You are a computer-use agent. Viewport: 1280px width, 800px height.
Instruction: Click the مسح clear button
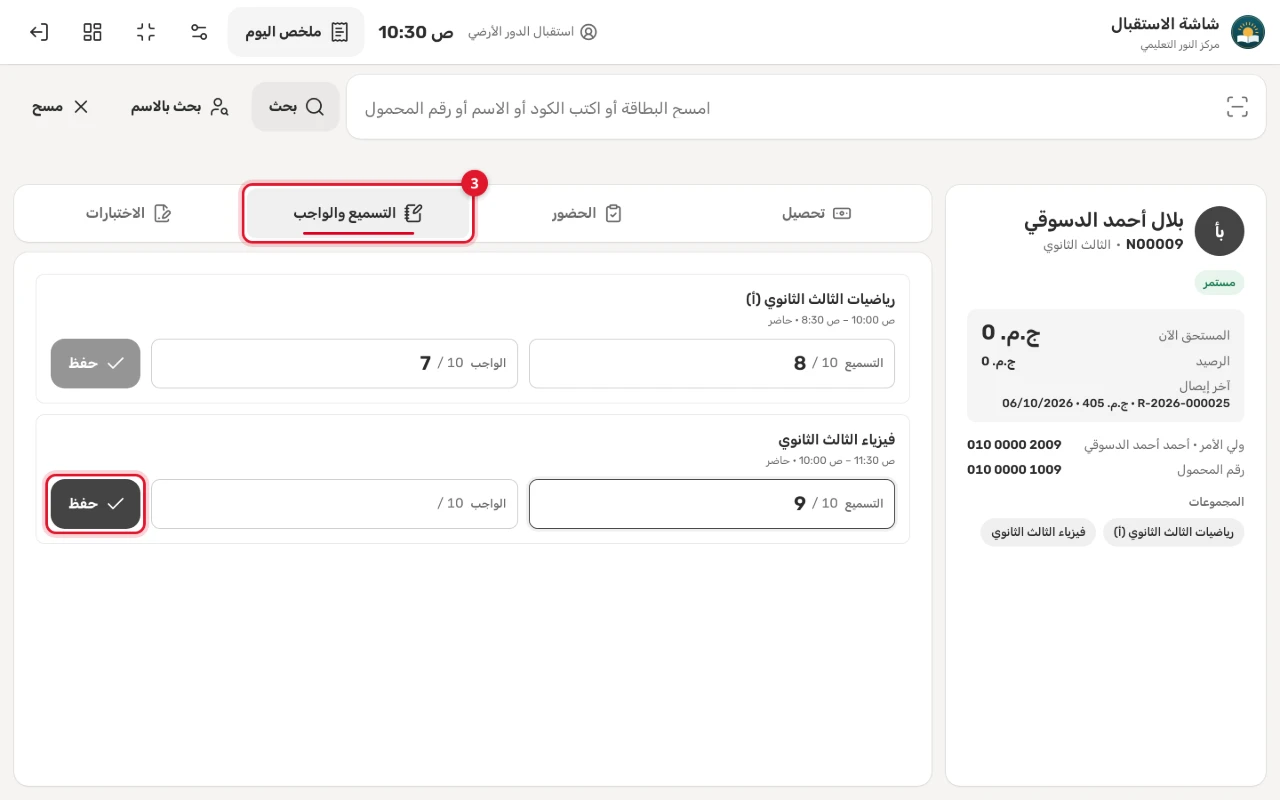point(60,107)
